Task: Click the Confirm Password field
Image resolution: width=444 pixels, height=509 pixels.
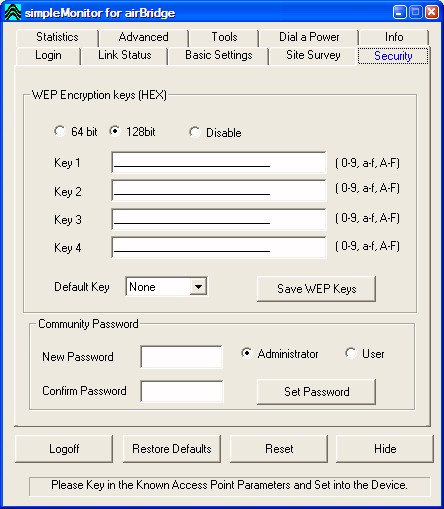Action: click(x=182, y=391)
